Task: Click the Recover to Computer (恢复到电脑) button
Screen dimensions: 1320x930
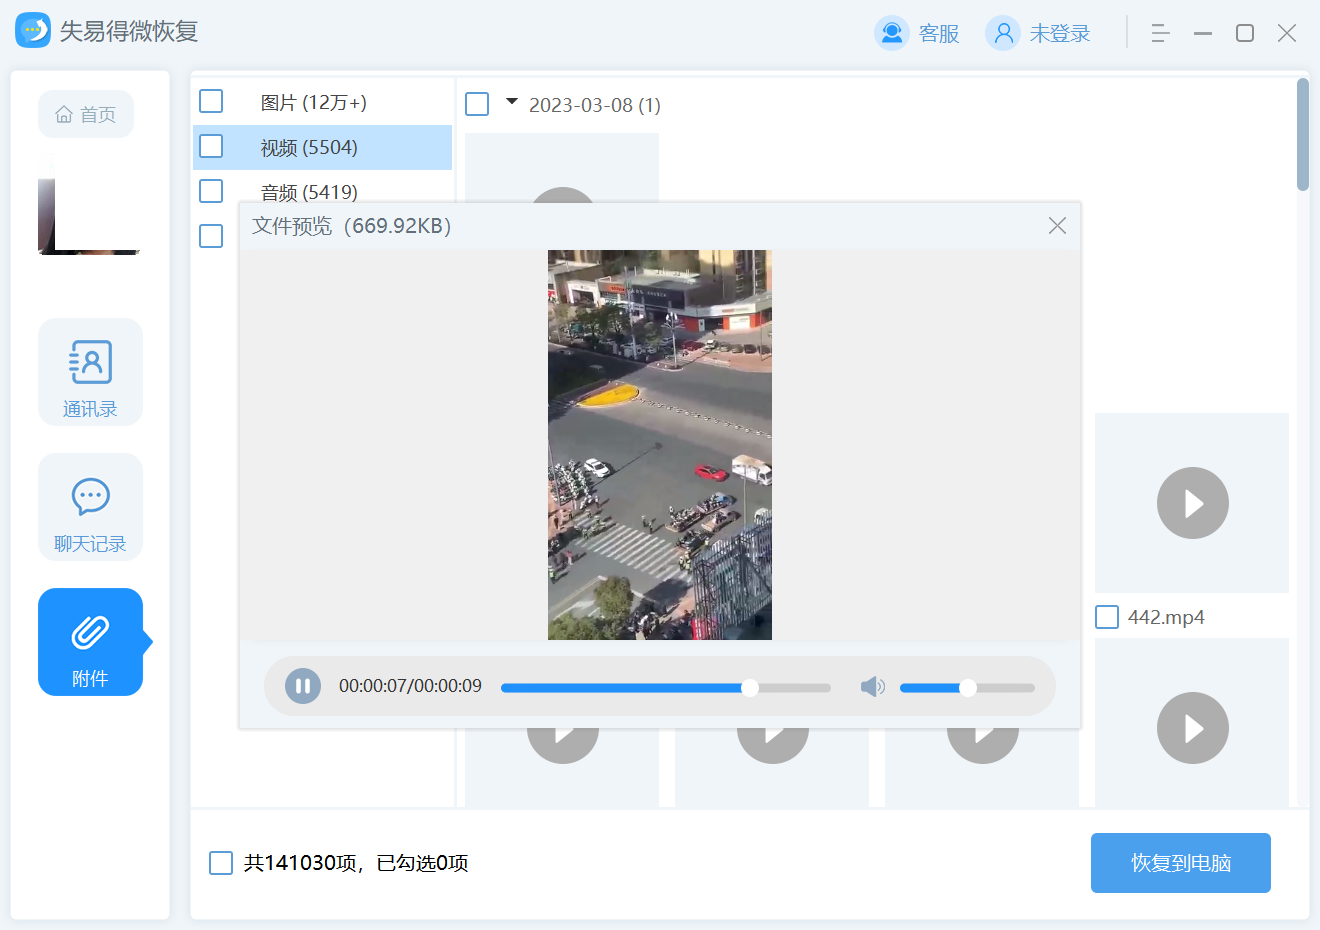Action: click(1180, 863)
